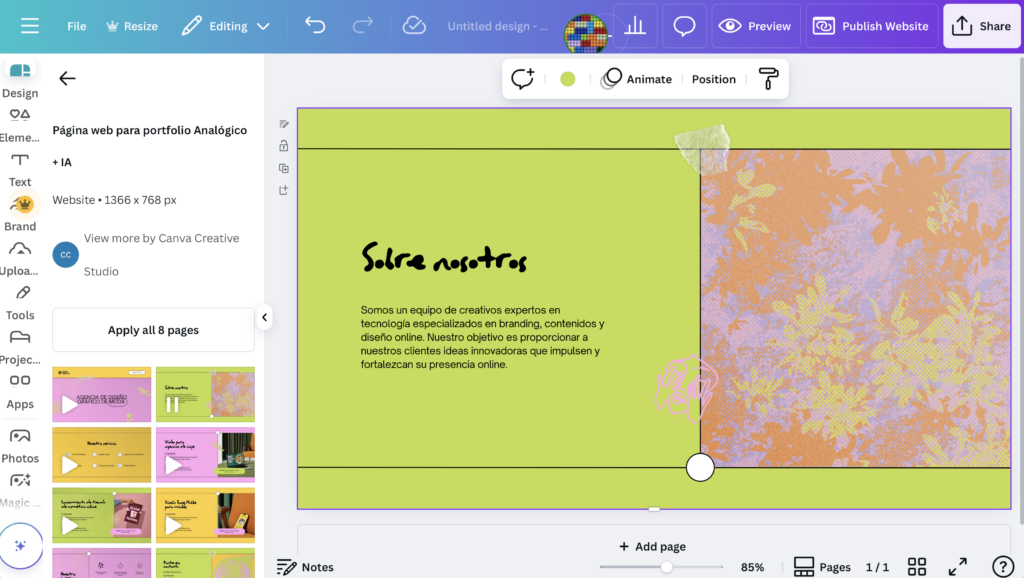Screen dimensions: 1024x578
Task: Click the undo arrow icon
Action: click(x=315, y=26)
